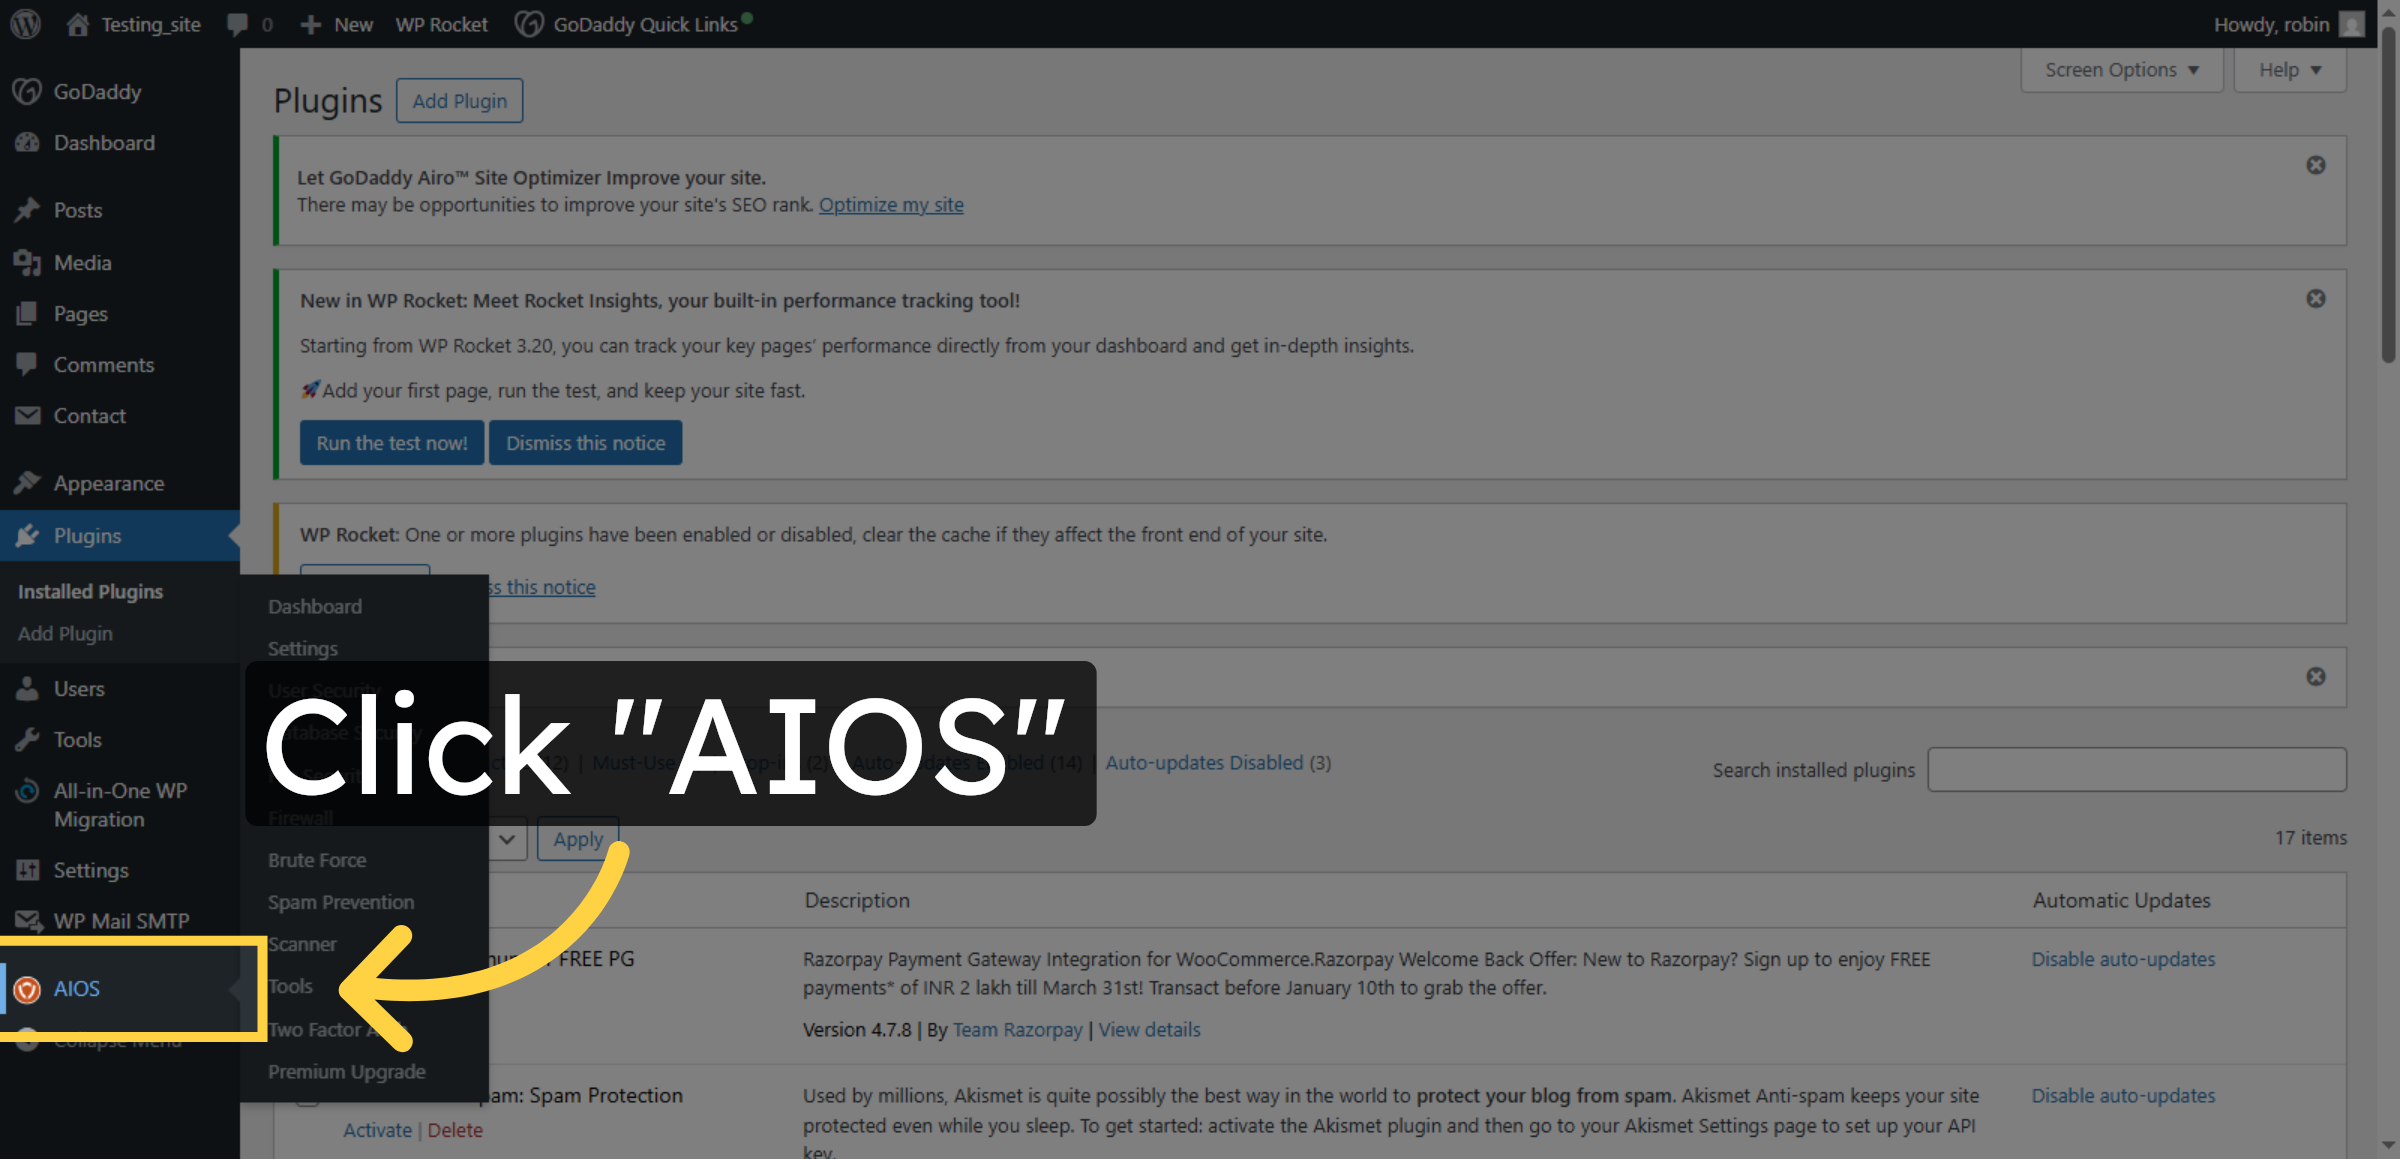
Task: Open the New menu in the admin bar
Action: point(336,24)
